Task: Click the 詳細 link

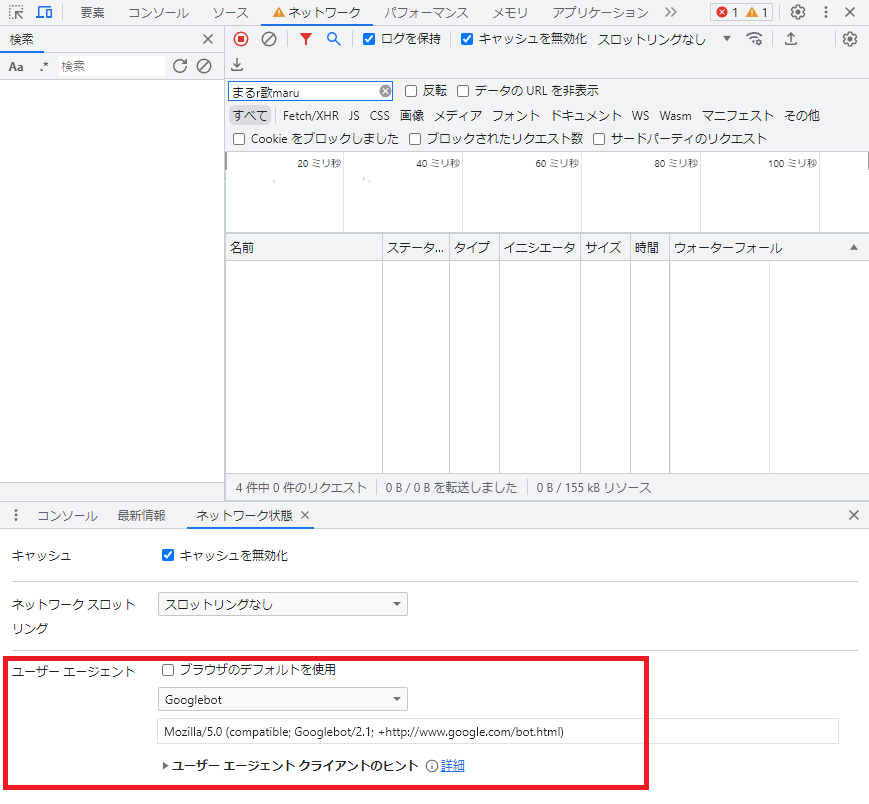Action: coord(453,766)
